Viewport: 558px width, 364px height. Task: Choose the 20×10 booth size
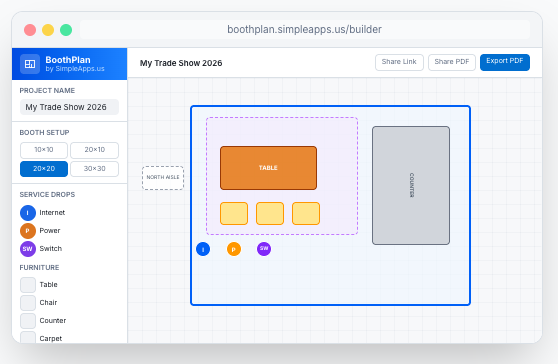point(95,150)
